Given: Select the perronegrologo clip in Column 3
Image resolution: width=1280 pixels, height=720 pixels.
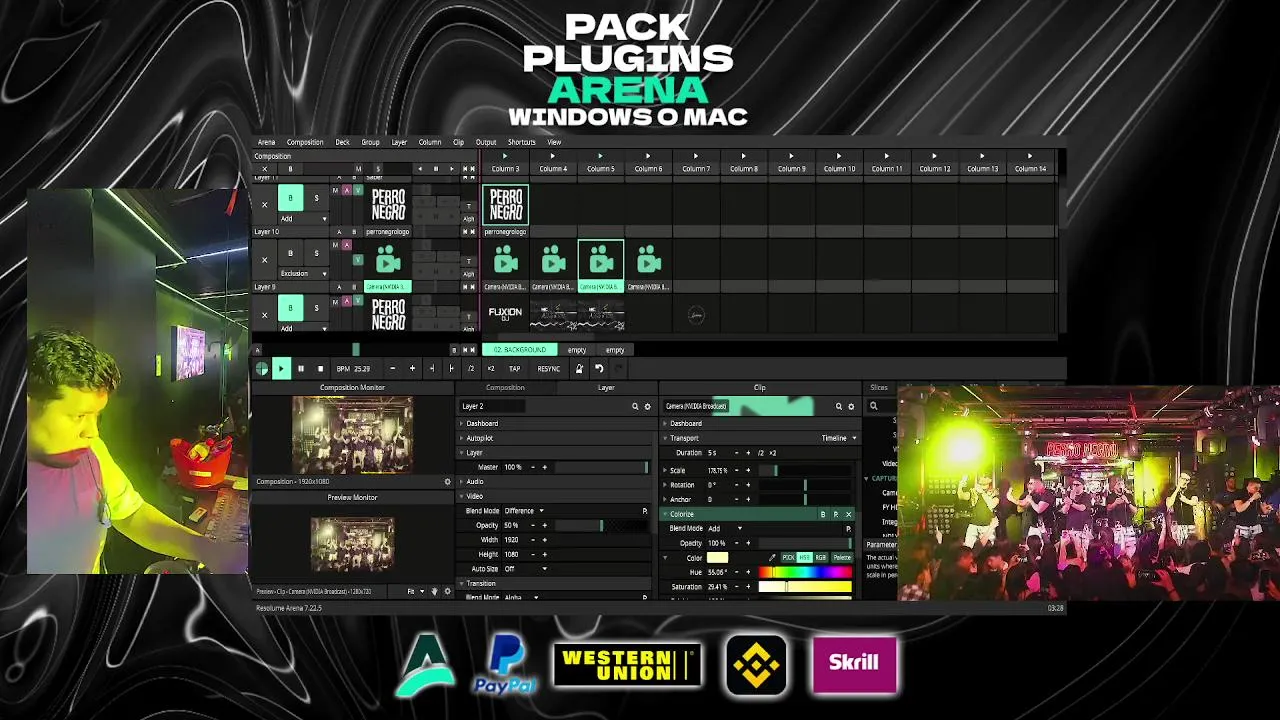Looking at the screenshot, I should 506,205.
